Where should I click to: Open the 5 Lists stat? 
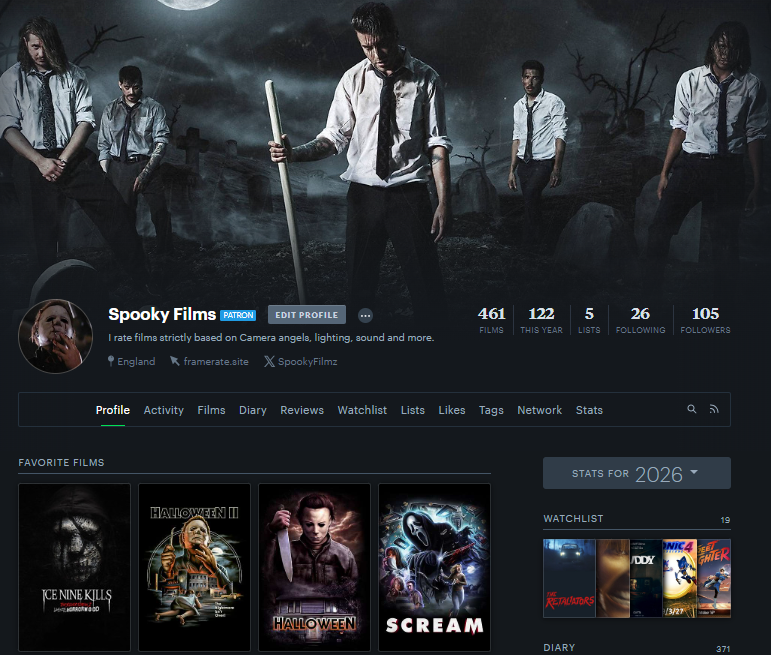coord(589,320)
